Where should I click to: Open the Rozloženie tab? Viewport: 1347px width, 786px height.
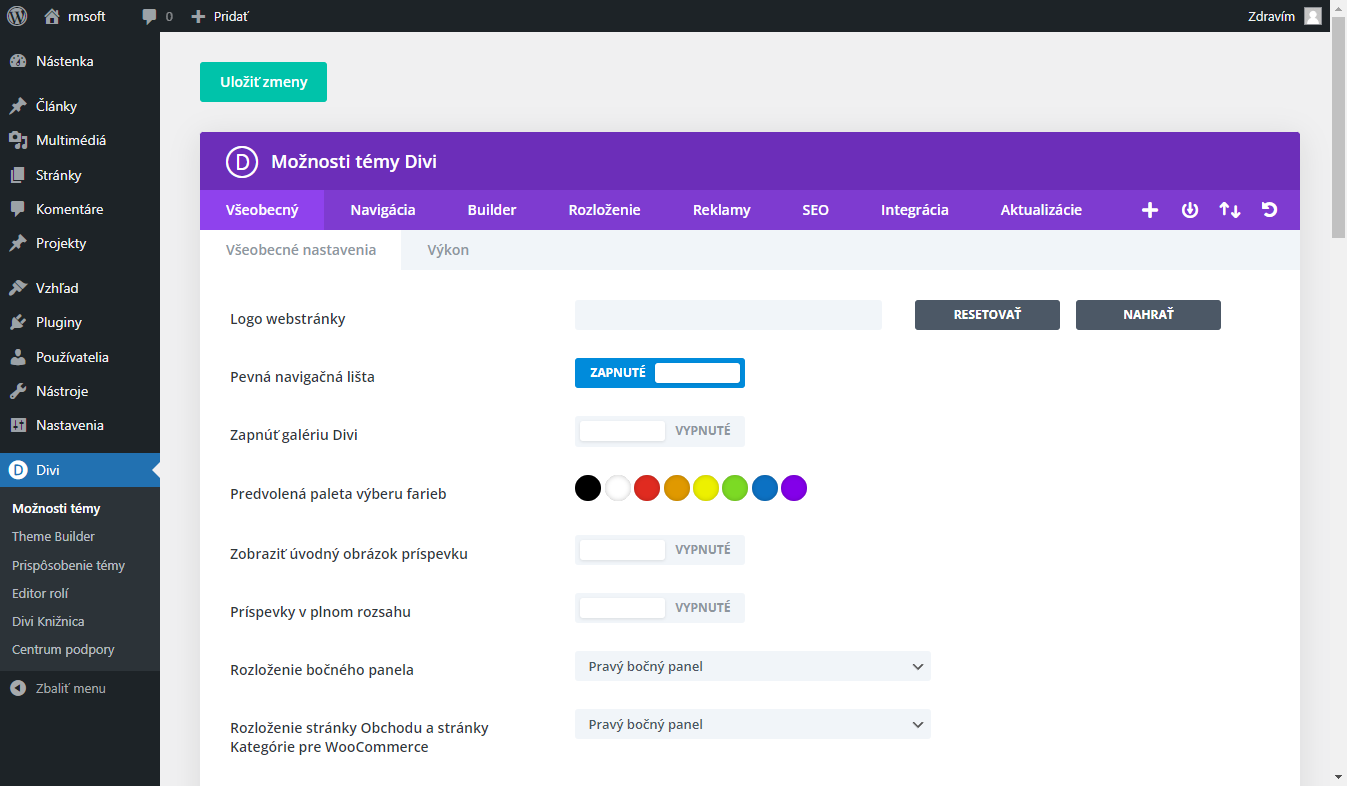click(605, 210)
